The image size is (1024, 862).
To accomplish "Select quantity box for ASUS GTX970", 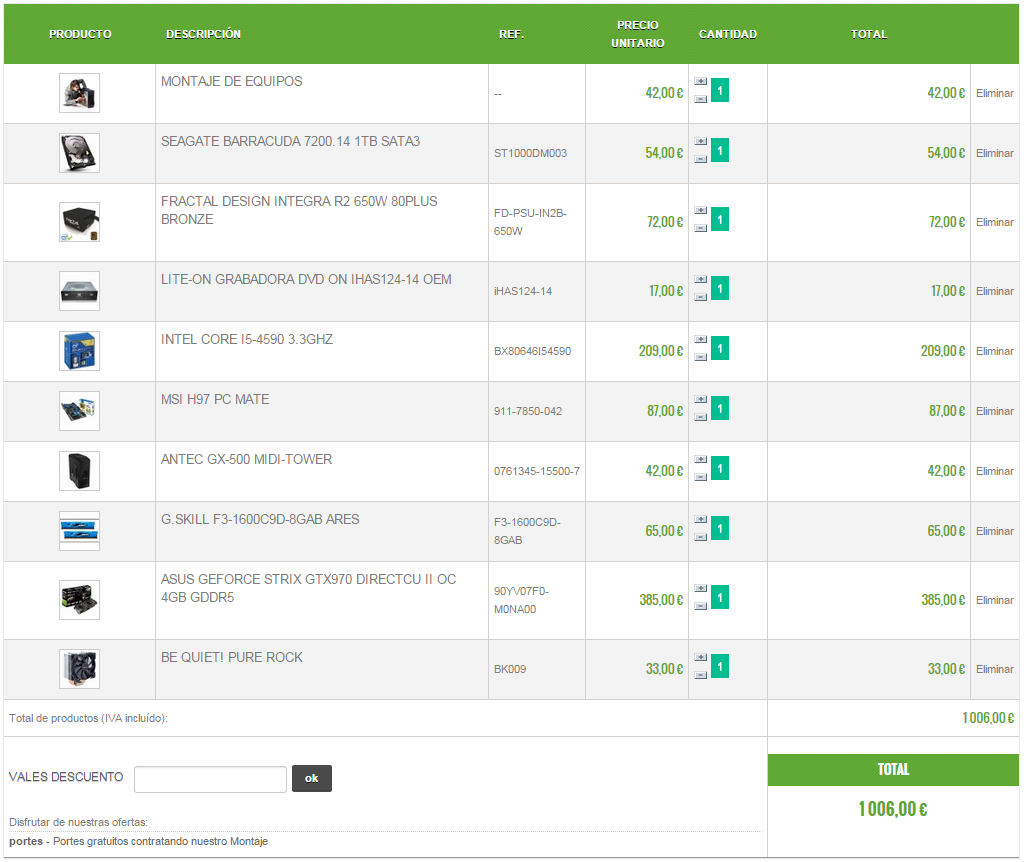I will (720, 597).
